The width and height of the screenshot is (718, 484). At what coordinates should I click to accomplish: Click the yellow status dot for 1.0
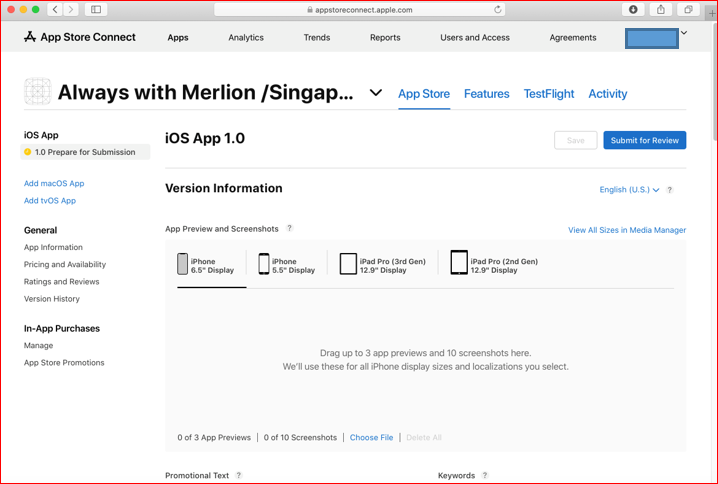[x=27, y=152]
